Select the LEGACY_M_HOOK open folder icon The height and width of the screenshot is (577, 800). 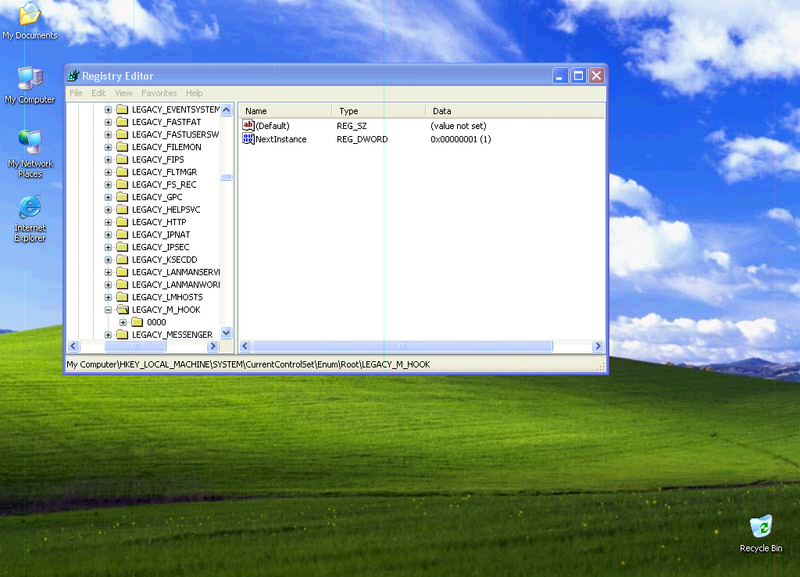[122, 310]
